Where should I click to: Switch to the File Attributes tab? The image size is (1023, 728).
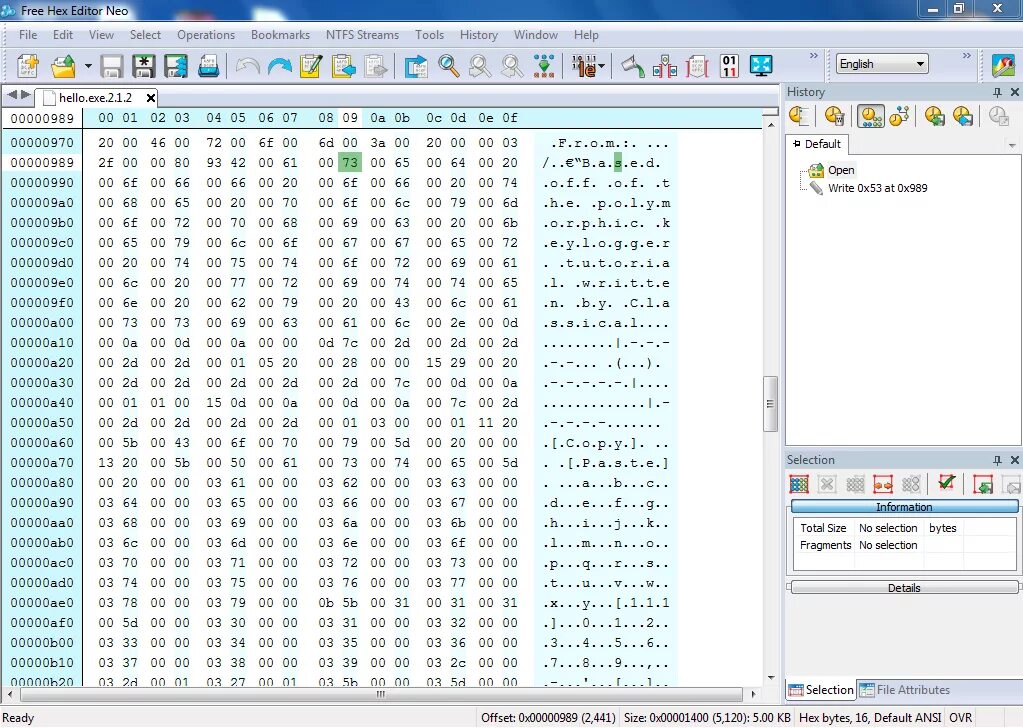click(x=904, y=690)
